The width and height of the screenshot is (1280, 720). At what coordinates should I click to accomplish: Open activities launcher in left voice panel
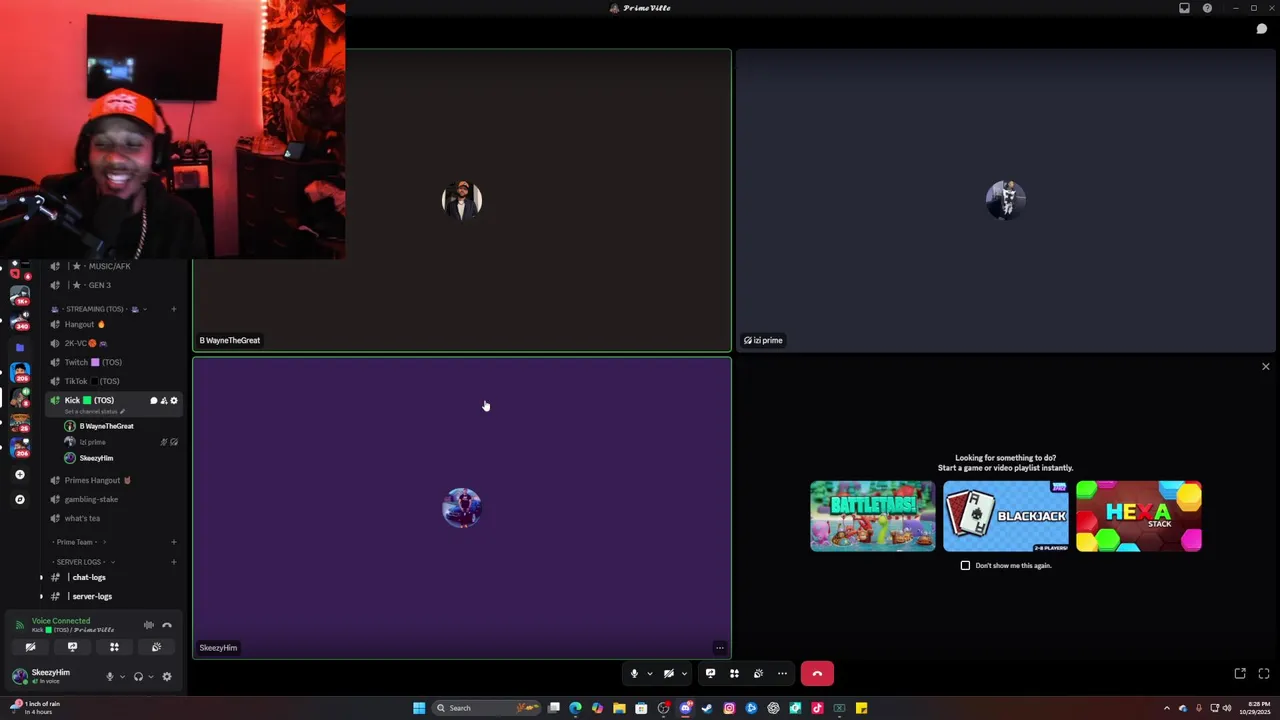pos(114,647)
